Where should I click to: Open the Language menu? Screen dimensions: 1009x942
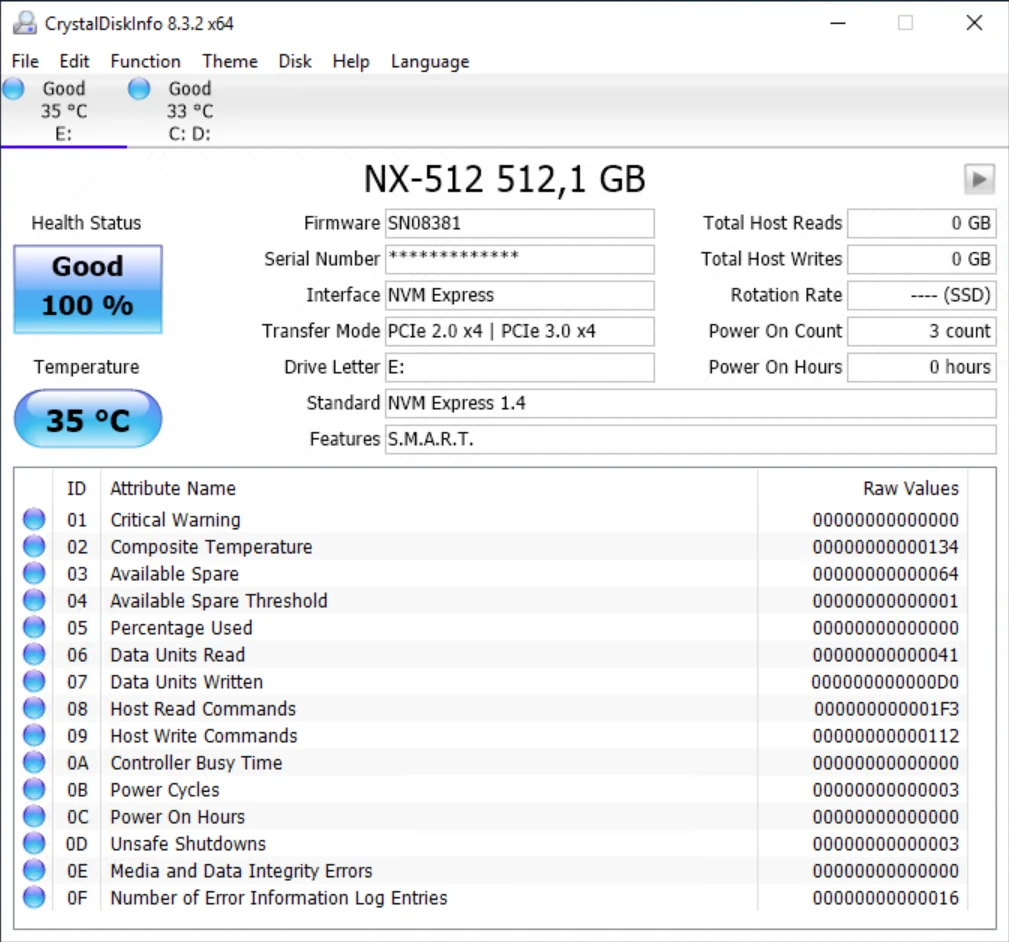click(429, 61)
